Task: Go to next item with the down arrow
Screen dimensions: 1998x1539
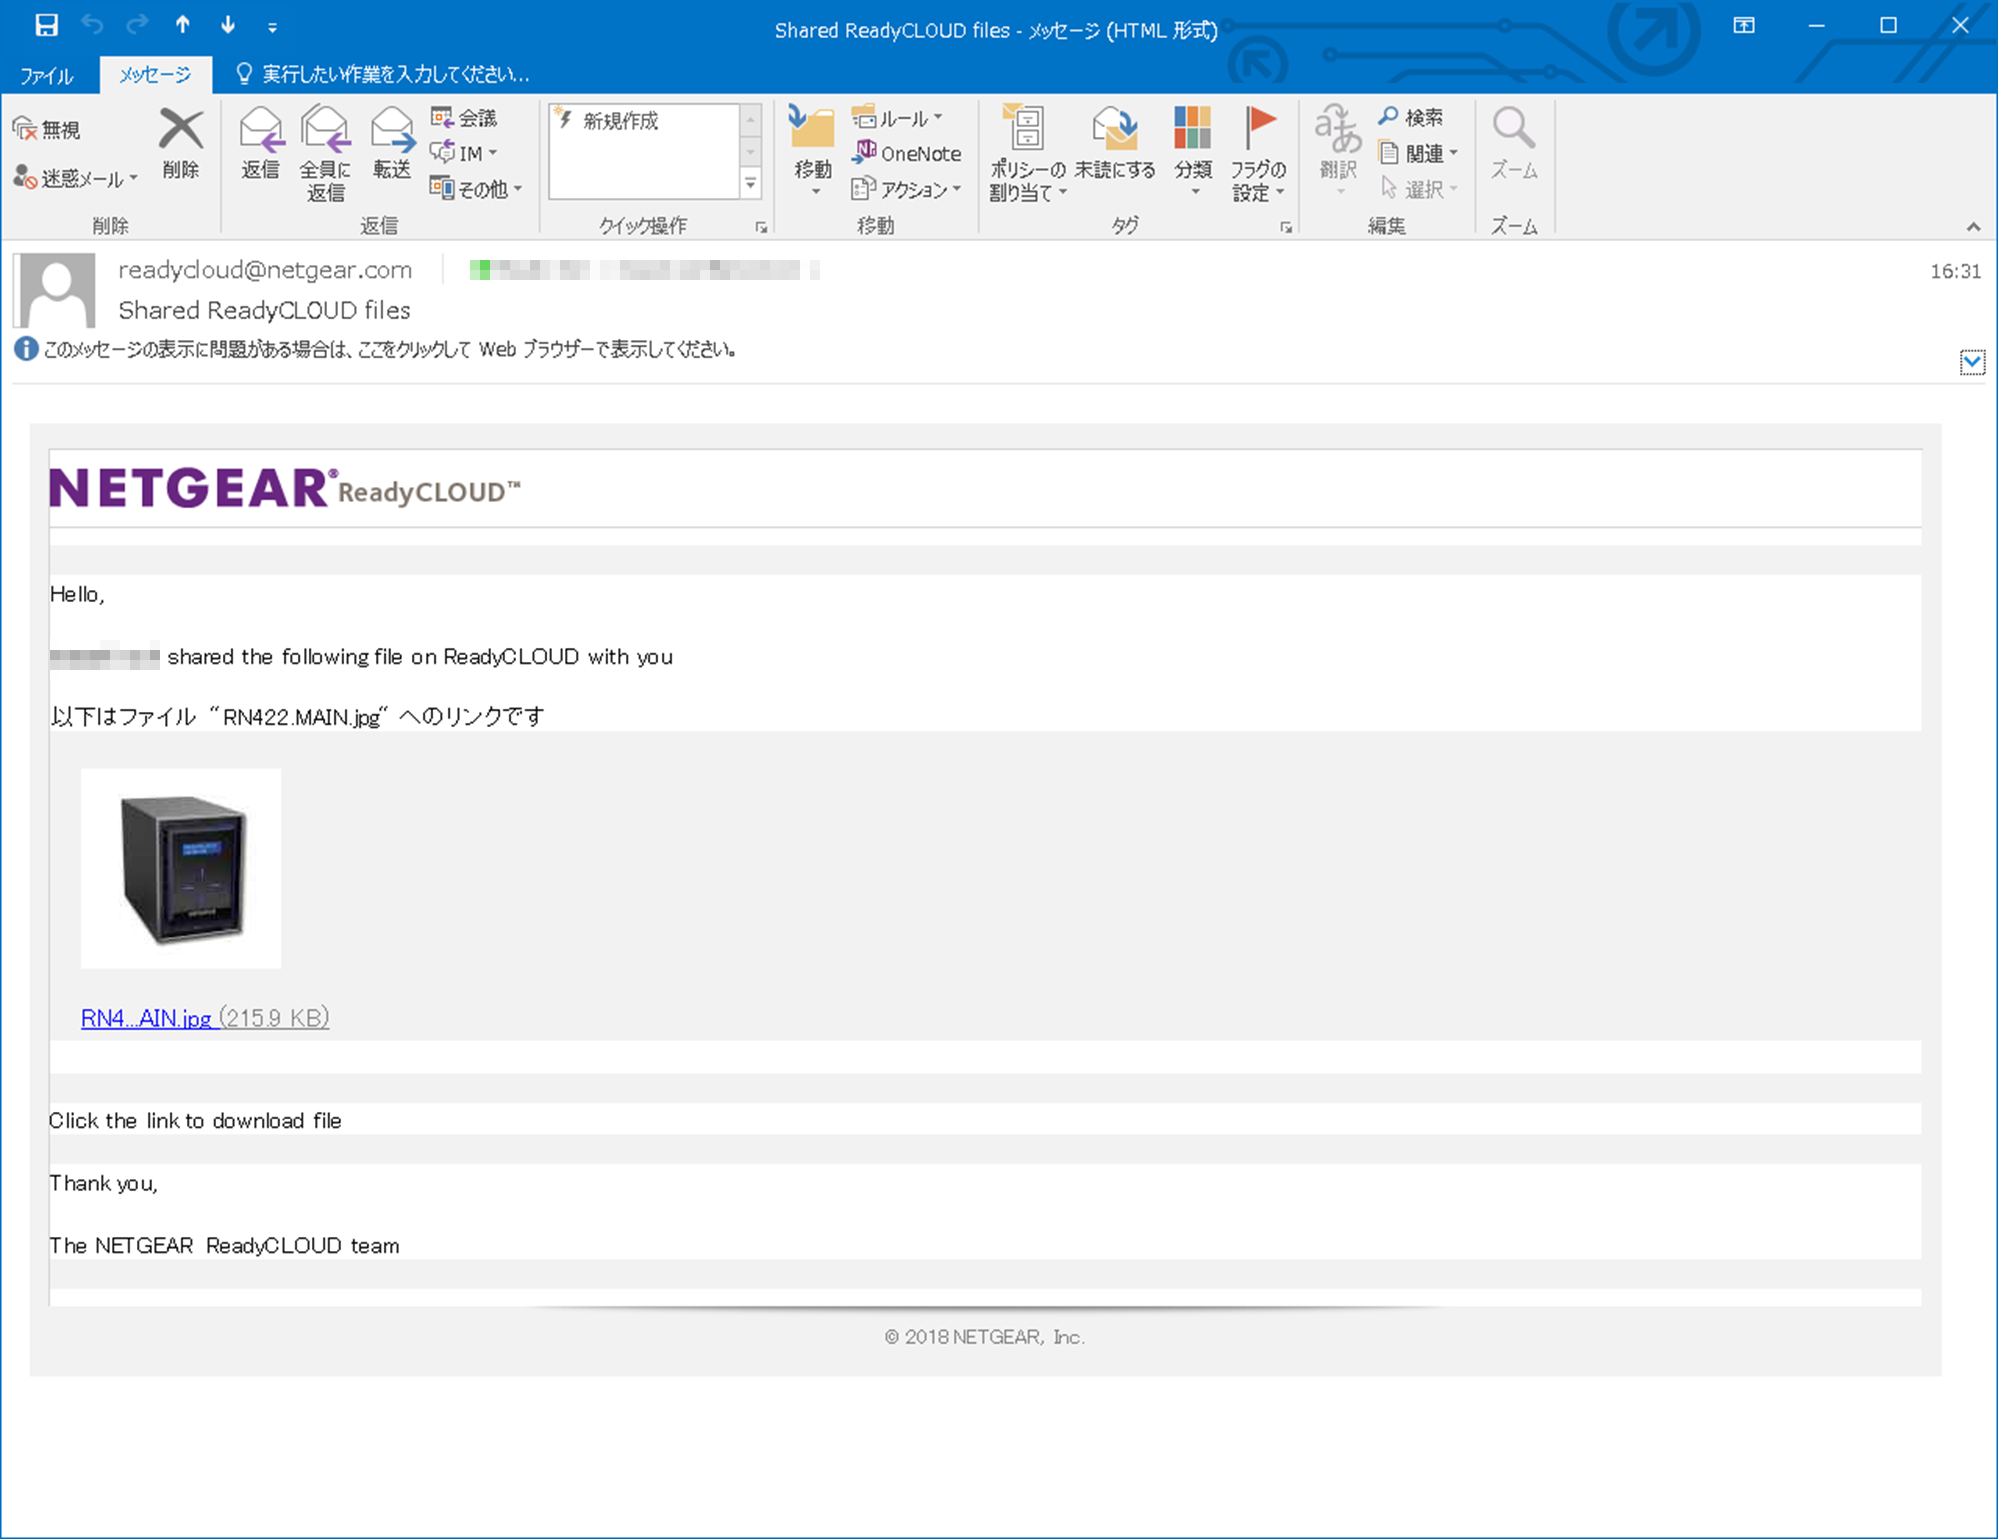Action: tap(228, 26)
